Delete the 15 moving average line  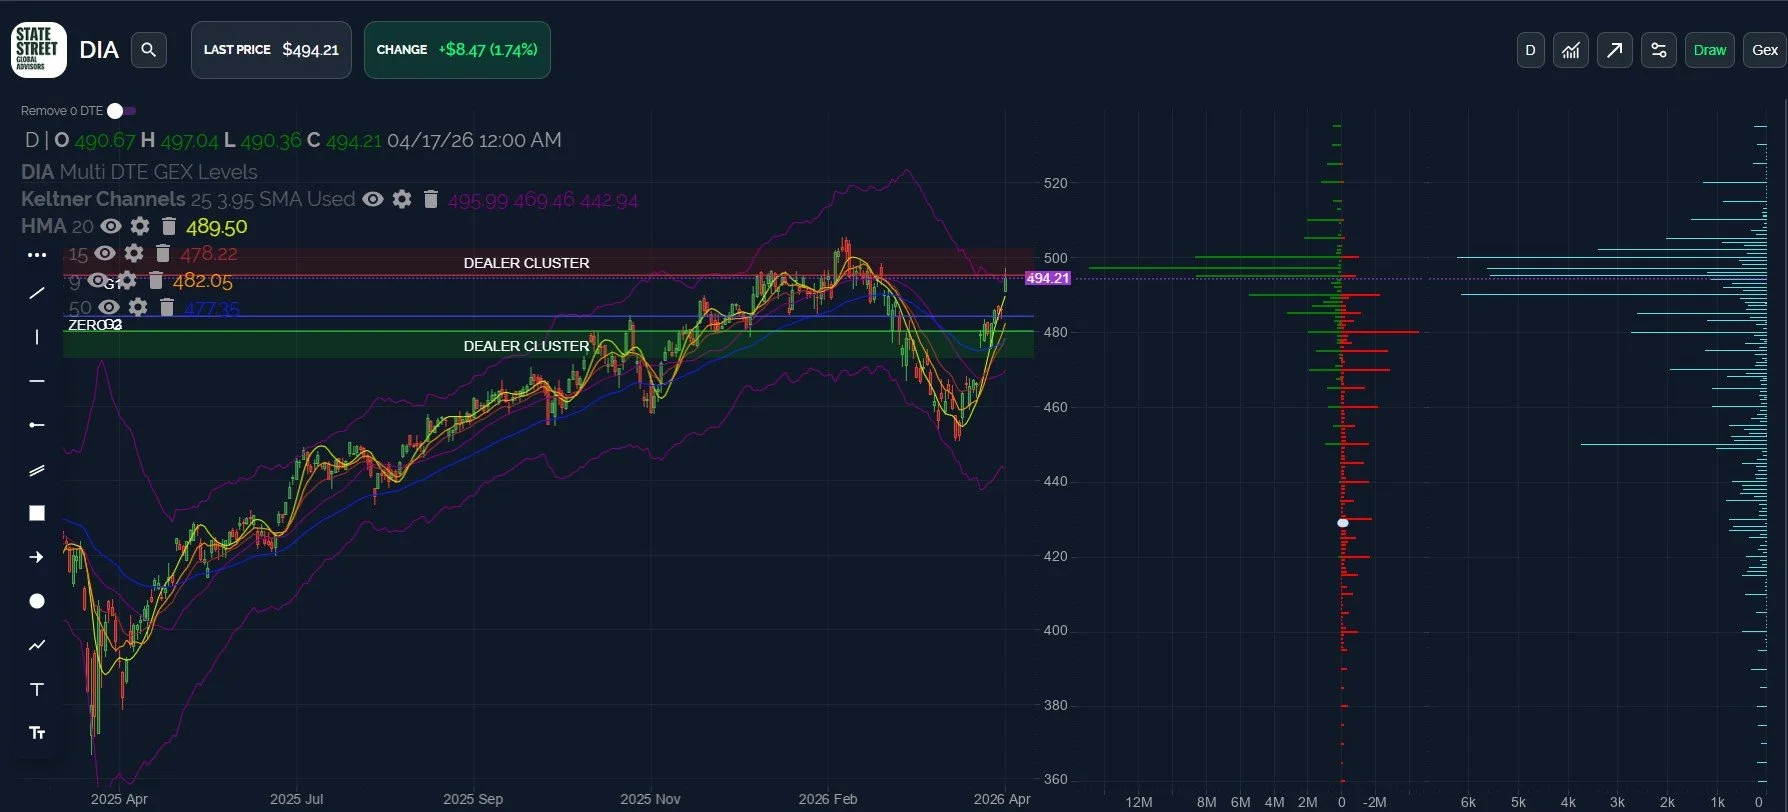point(163,253)
